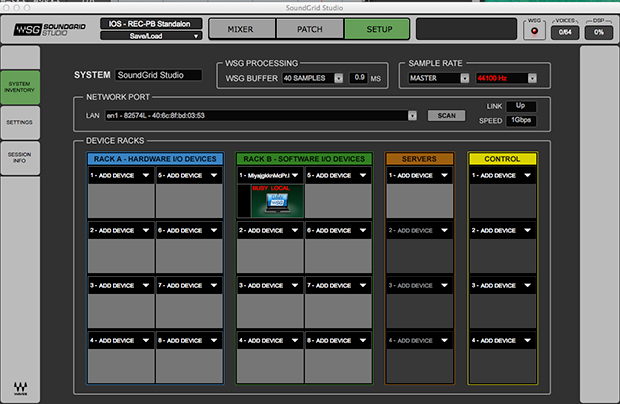Click the 0.9 MS latency value
Image resolution: width=620 pixels, height=404 pixels.
[359, 77]
